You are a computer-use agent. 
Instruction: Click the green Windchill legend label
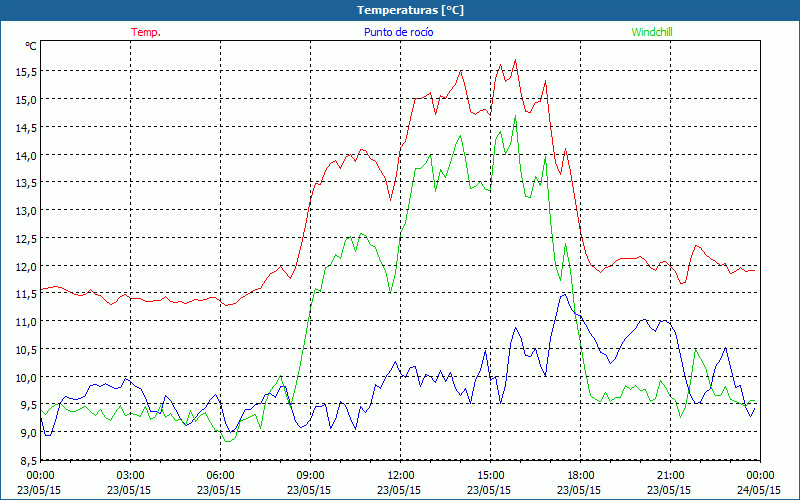[x=652, y=32]
